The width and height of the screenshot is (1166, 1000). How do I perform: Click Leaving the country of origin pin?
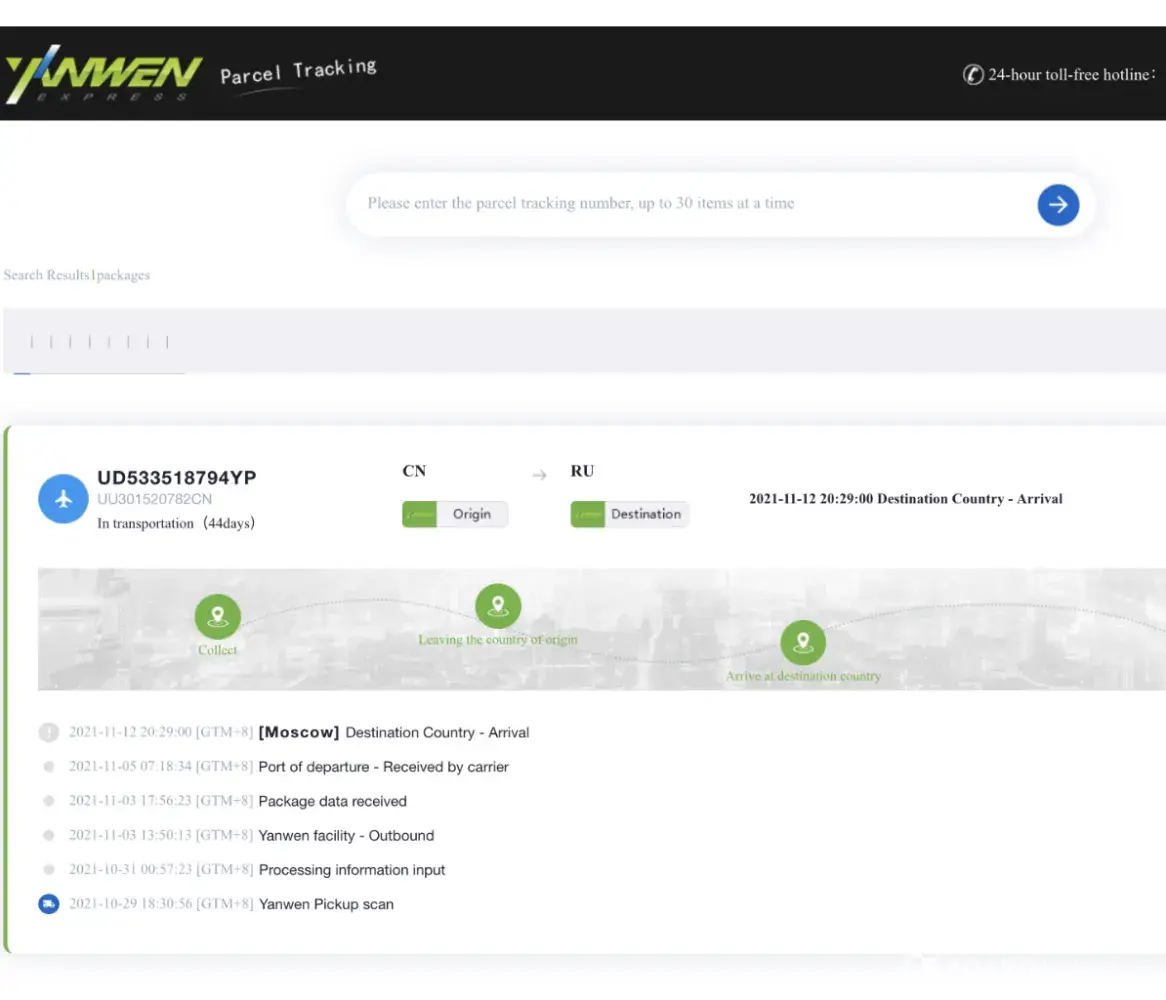click(x=497, y=606)
